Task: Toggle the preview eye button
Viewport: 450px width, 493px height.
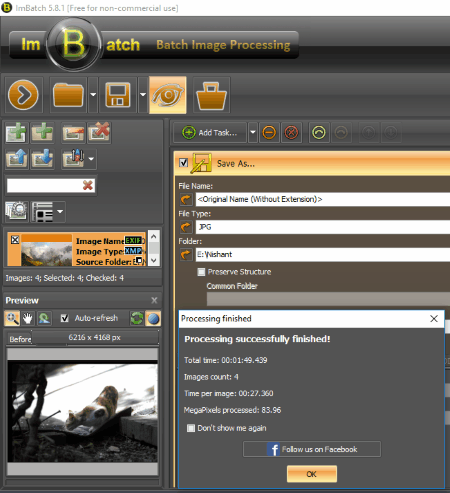Action: (168, 95)
